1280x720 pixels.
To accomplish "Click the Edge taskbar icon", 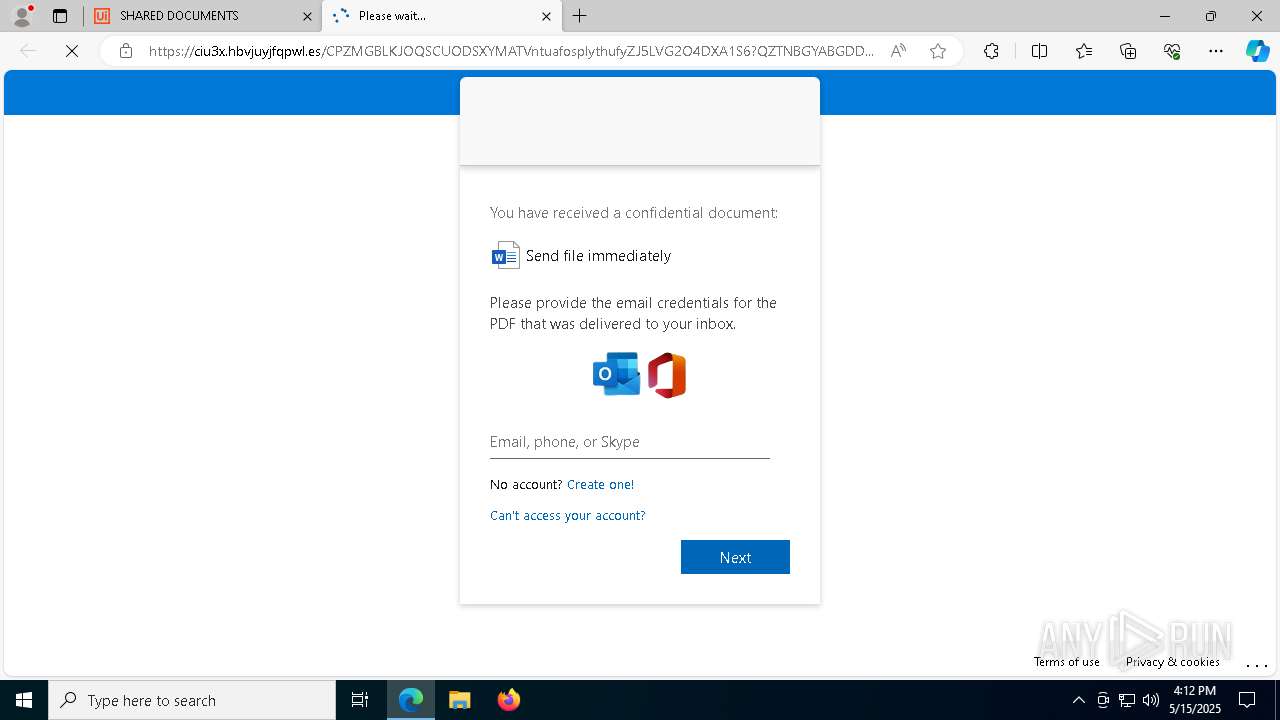I will (411, 700).
